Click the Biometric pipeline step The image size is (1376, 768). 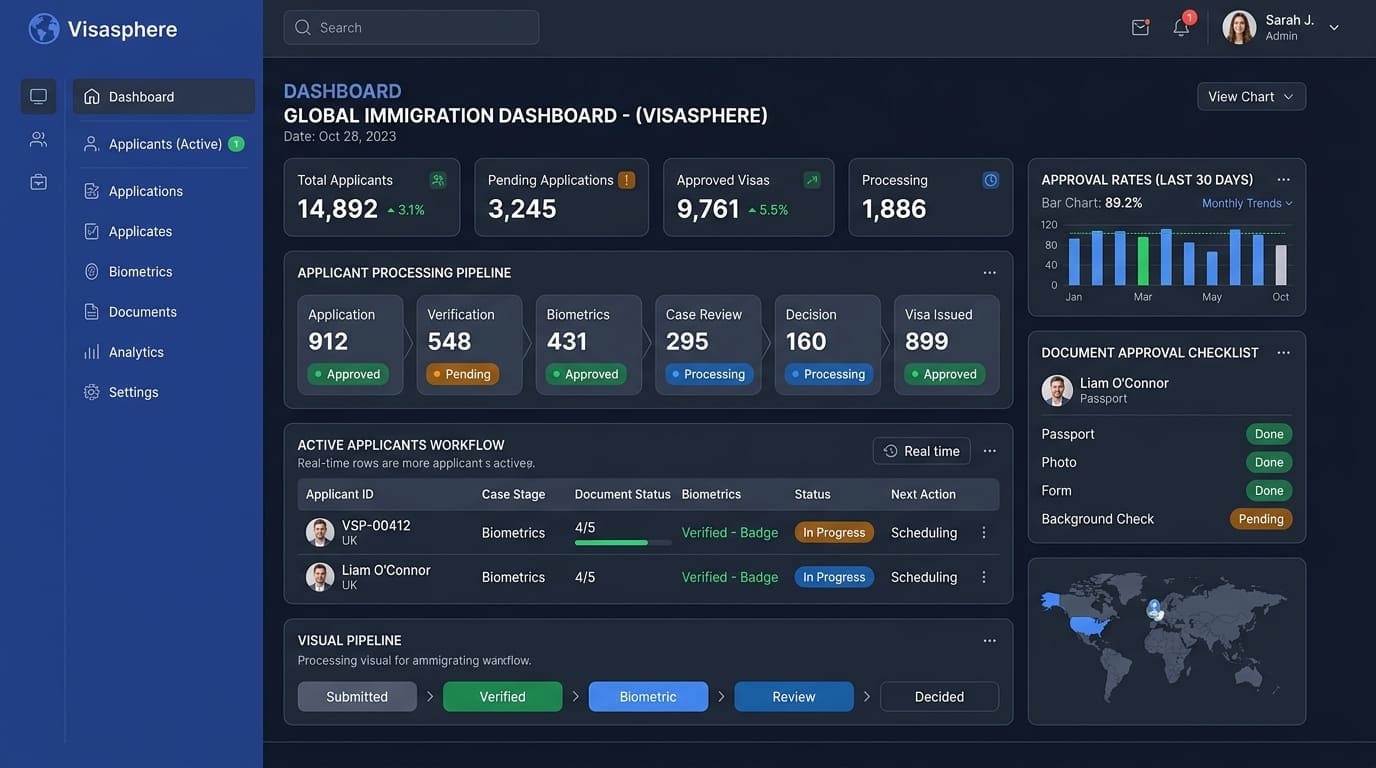[x=648, y=697]
